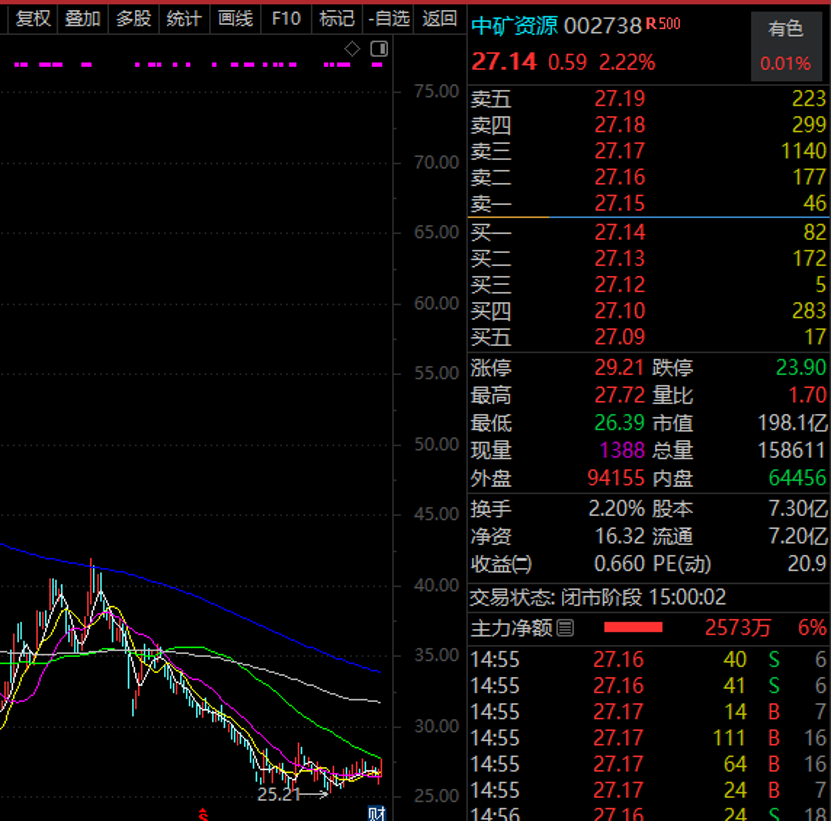
Task: Select the 卖二 price 27.16
Action: pyautogui.click(x=619, y=177)
